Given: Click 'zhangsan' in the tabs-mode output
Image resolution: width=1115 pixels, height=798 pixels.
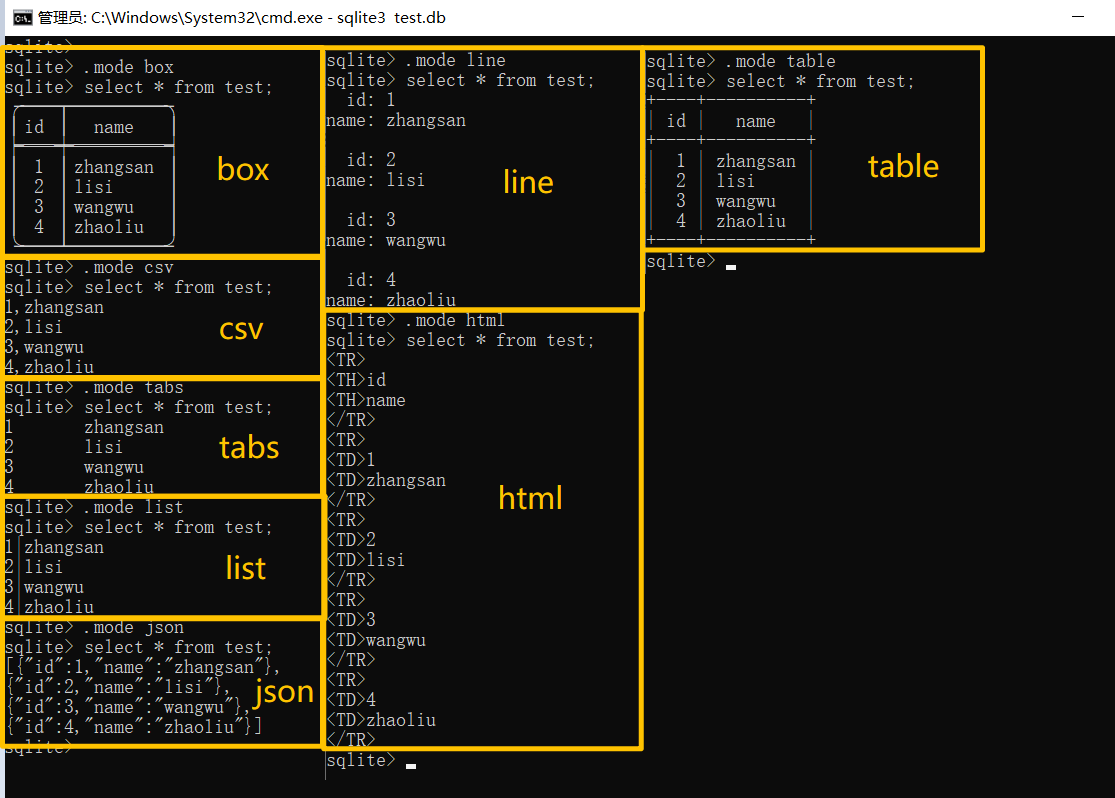Looking at the screenshot, I should (x=124, y=427).
